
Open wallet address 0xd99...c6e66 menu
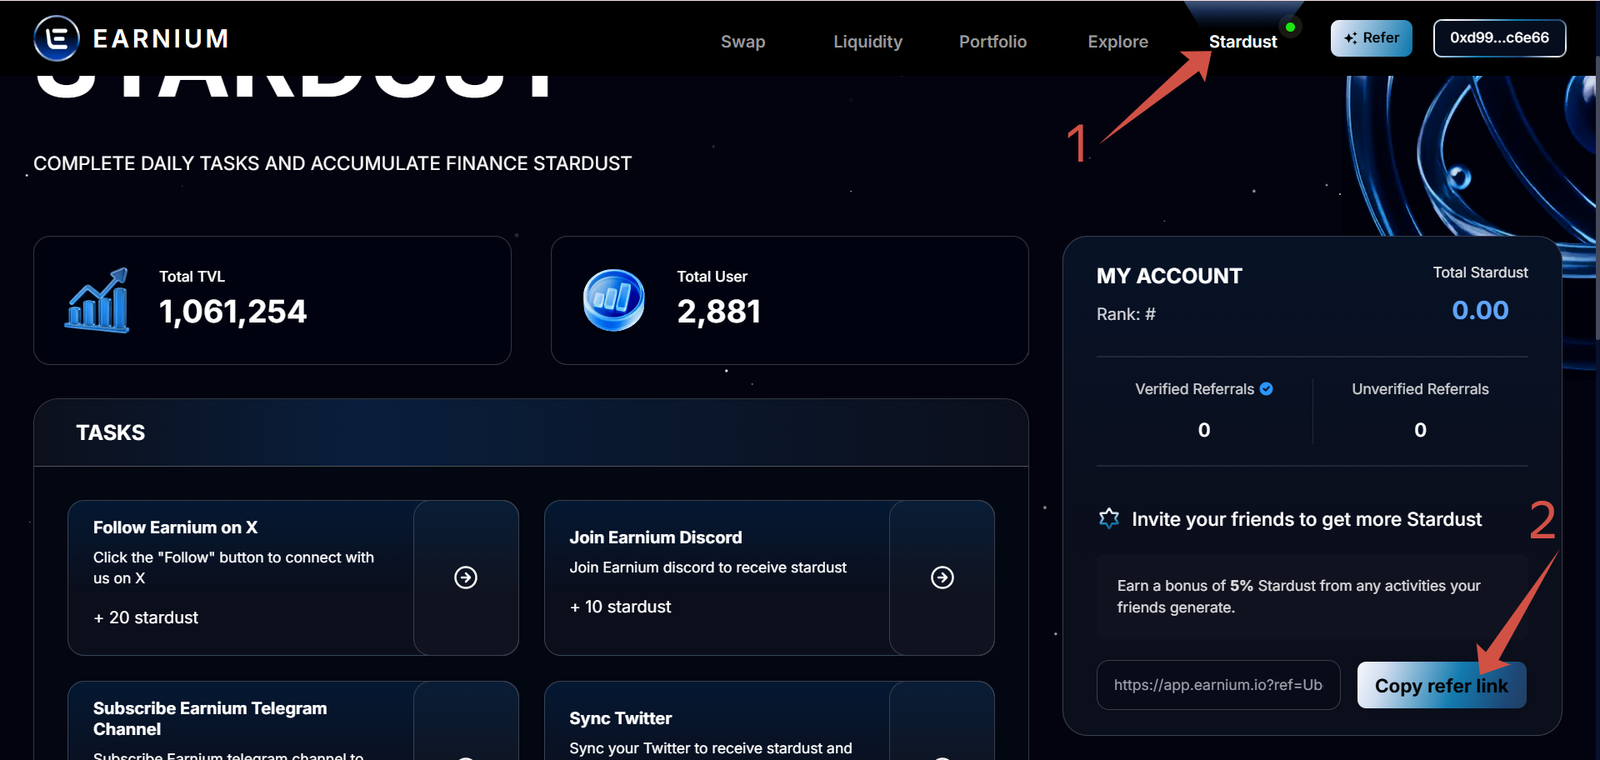coord(1499,38)
